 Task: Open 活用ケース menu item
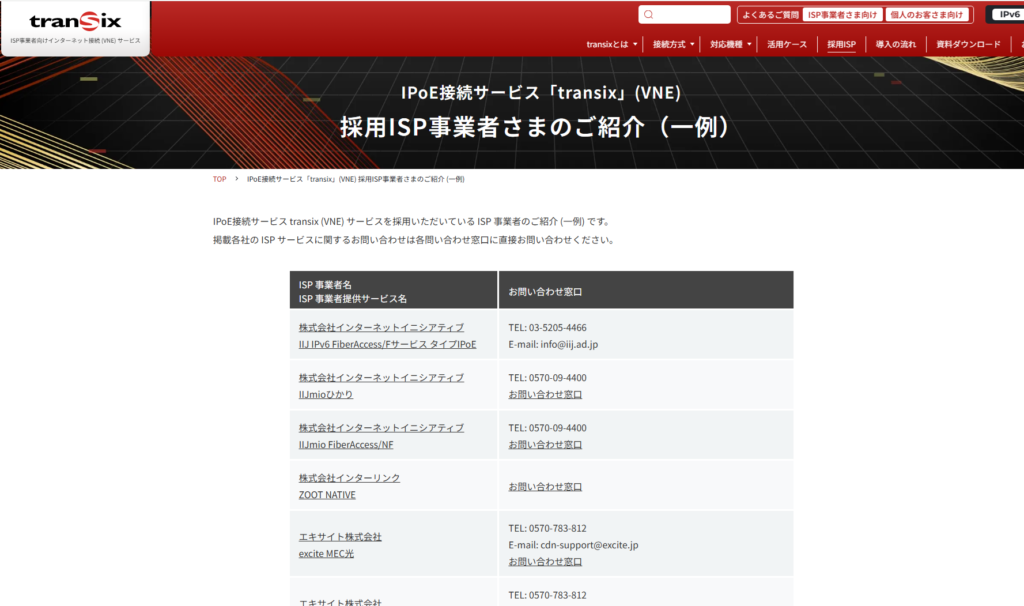click(787, 44)
